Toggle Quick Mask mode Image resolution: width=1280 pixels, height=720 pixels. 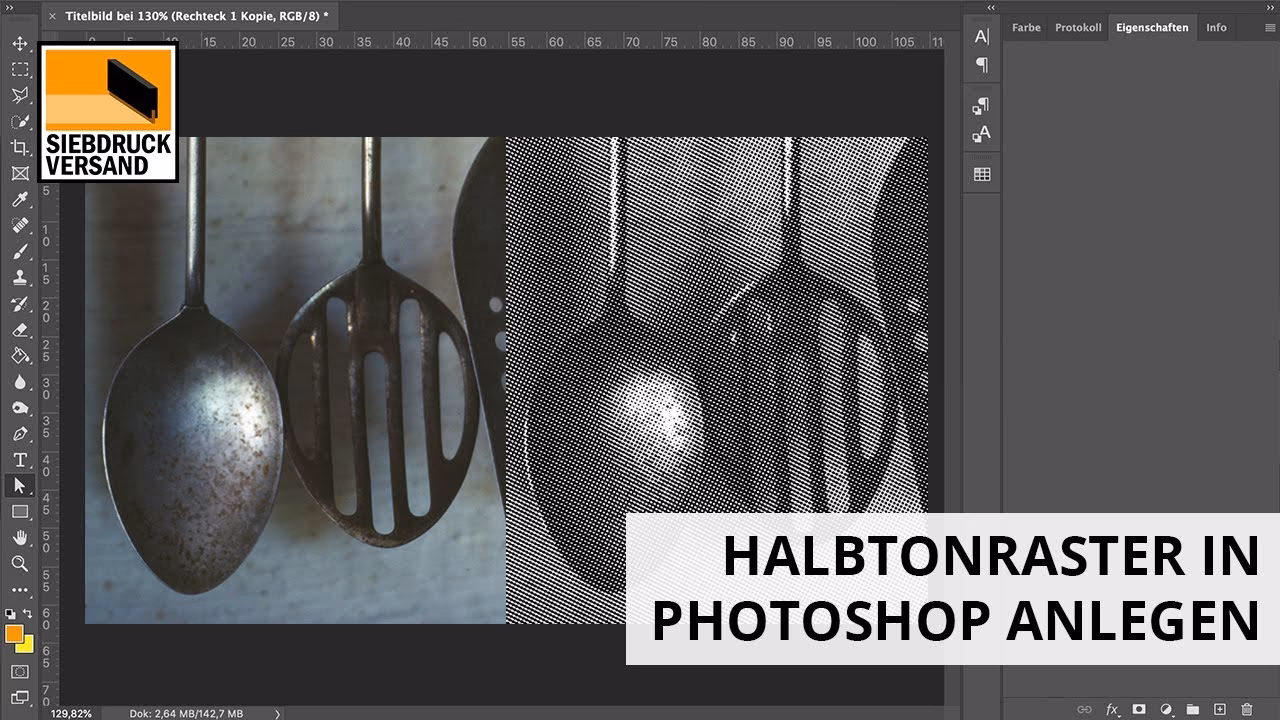[19, 671]
